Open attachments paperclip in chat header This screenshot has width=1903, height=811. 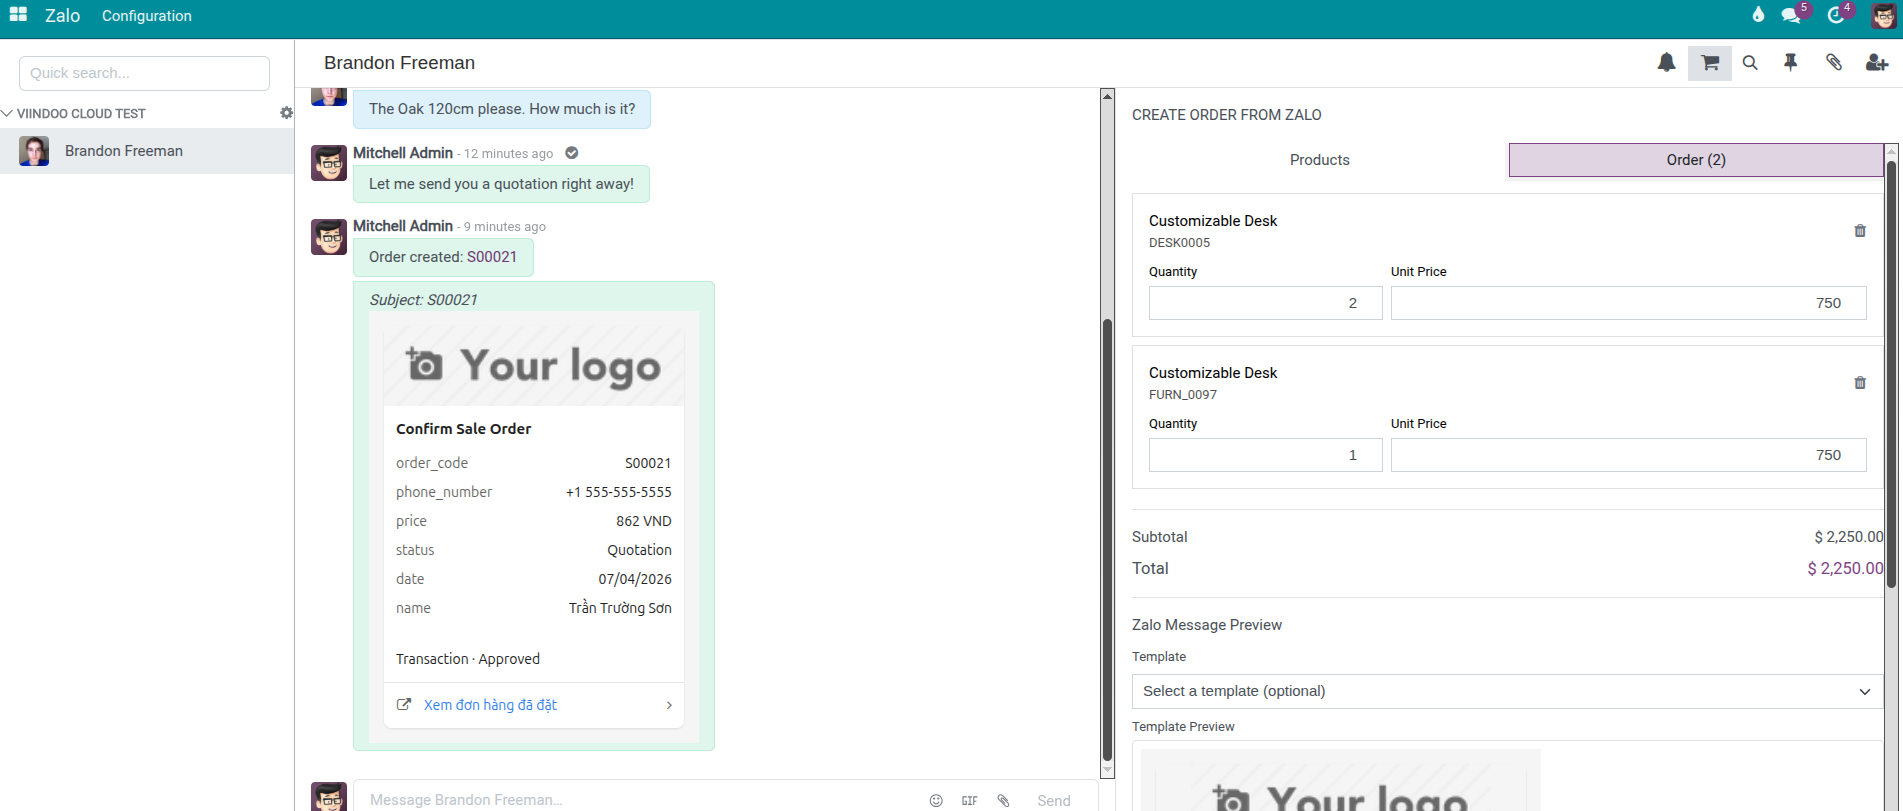click(1834, 63)
